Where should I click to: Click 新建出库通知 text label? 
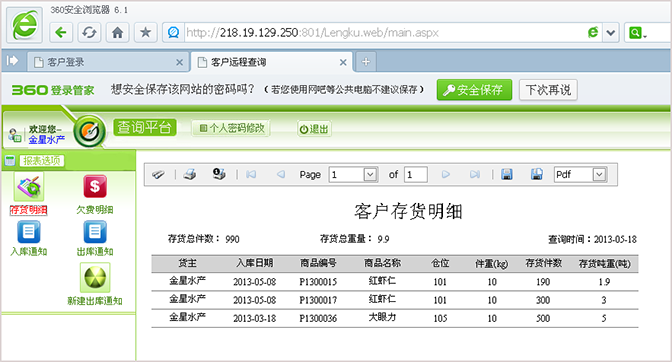(95, 301)
